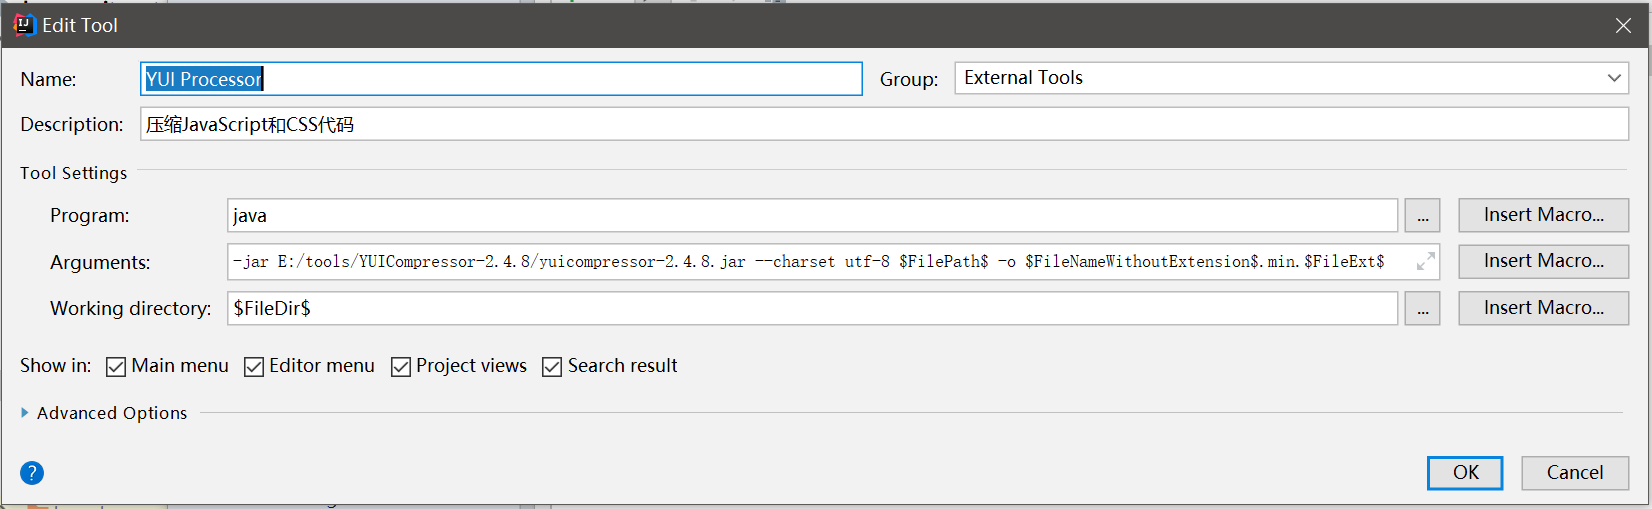Click the blue help question mark icon
Screen dimensions: 1652x509
pos(32,473)
